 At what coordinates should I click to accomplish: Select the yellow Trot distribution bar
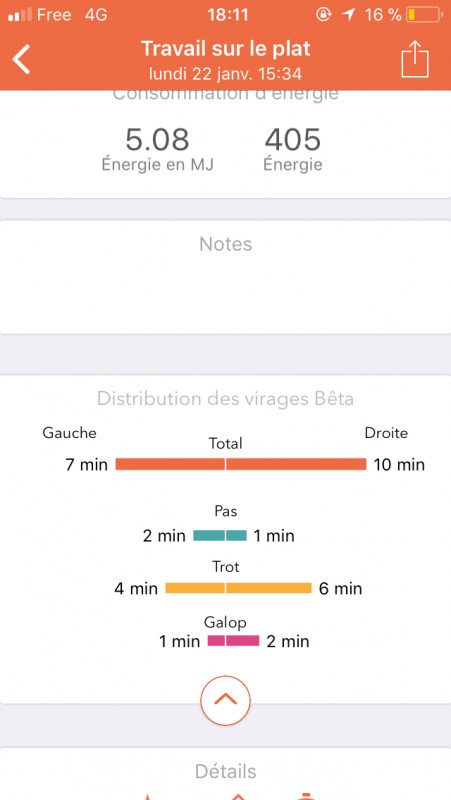coord(238,588)
